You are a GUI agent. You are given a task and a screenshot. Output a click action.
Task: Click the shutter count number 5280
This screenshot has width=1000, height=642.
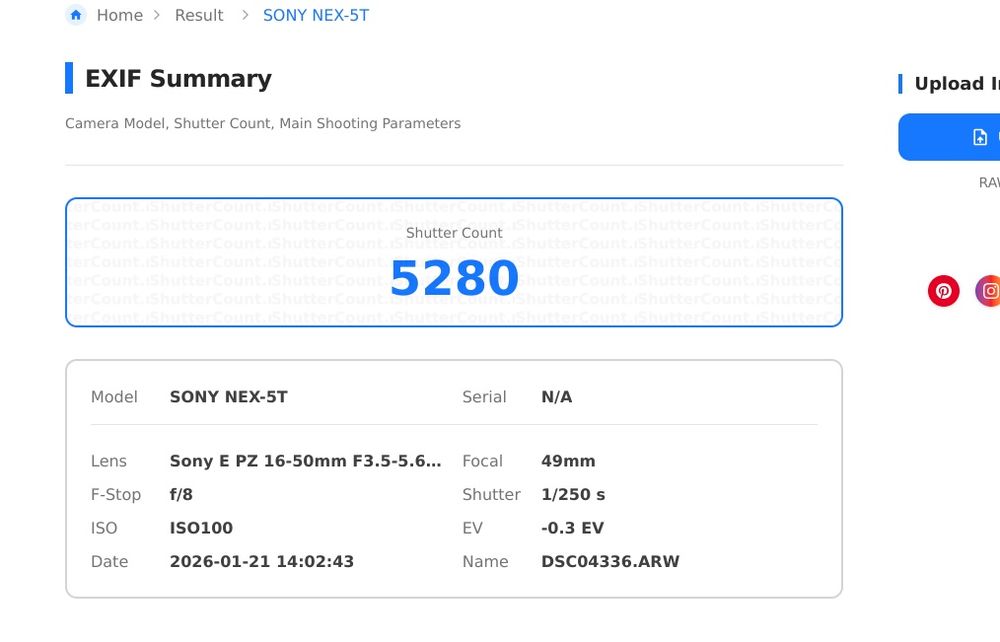(454, 279)
